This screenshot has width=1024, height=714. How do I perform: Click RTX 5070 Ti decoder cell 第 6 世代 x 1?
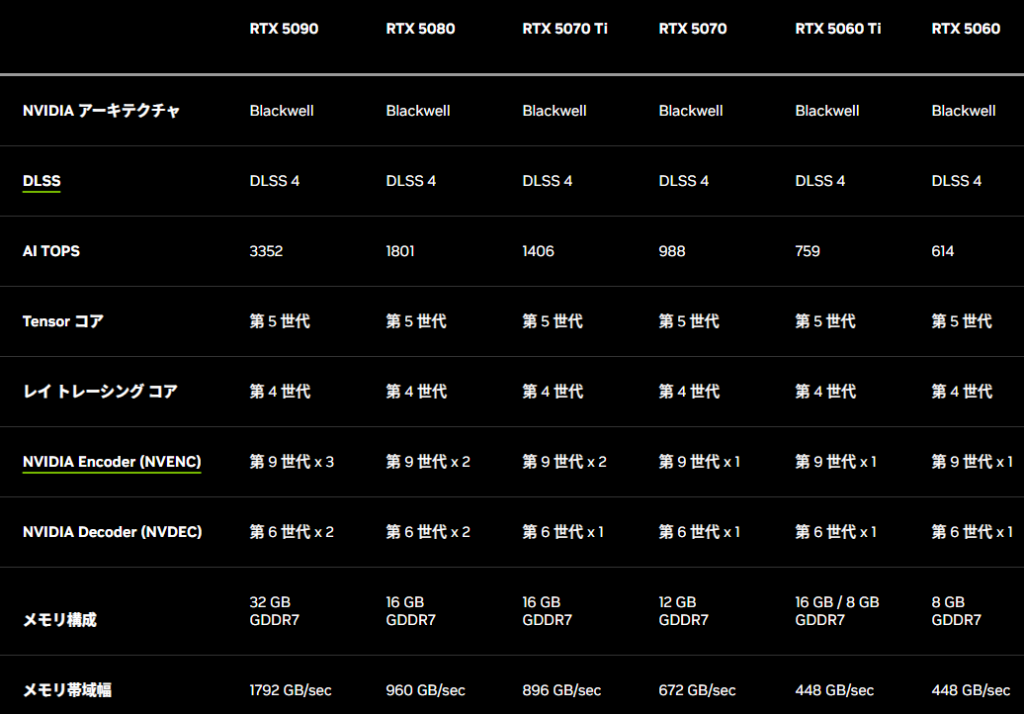[564, 532]
